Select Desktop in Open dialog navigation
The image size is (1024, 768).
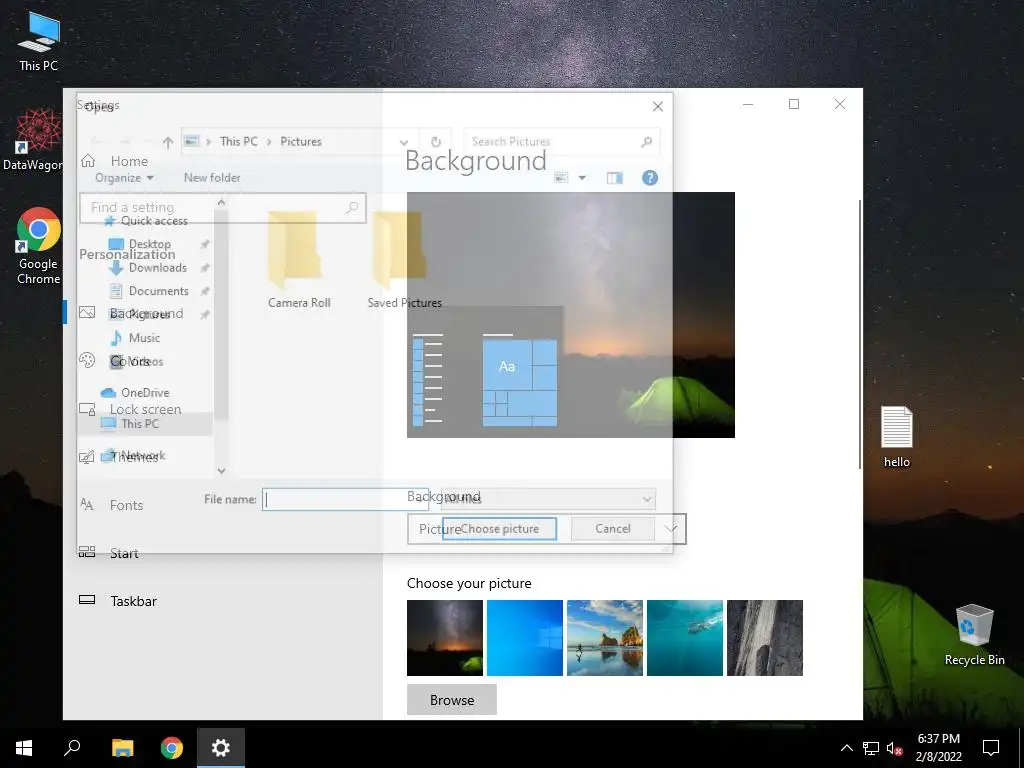pos(150,244)
